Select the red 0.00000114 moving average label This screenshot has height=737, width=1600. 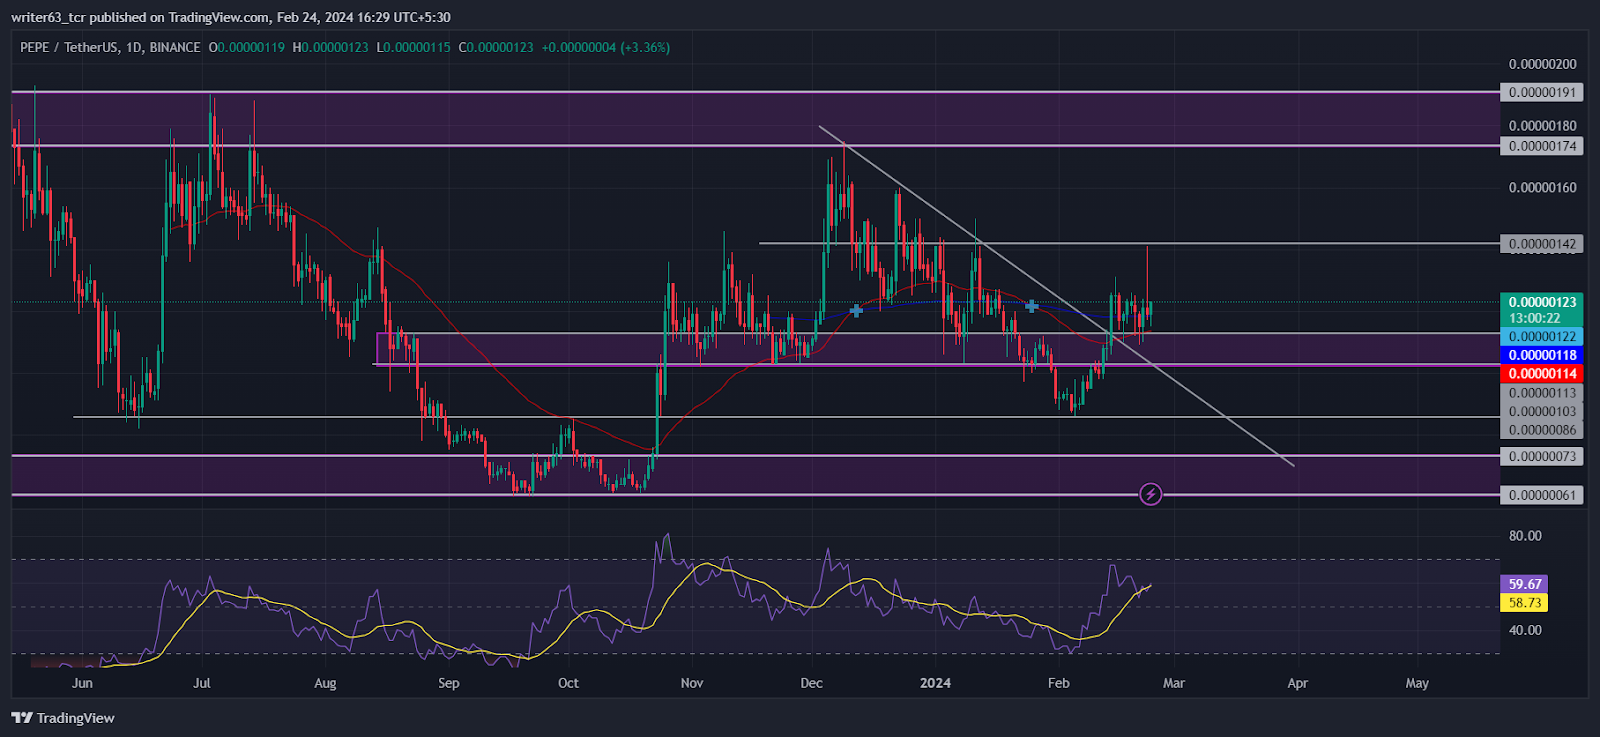point(1542,374)
